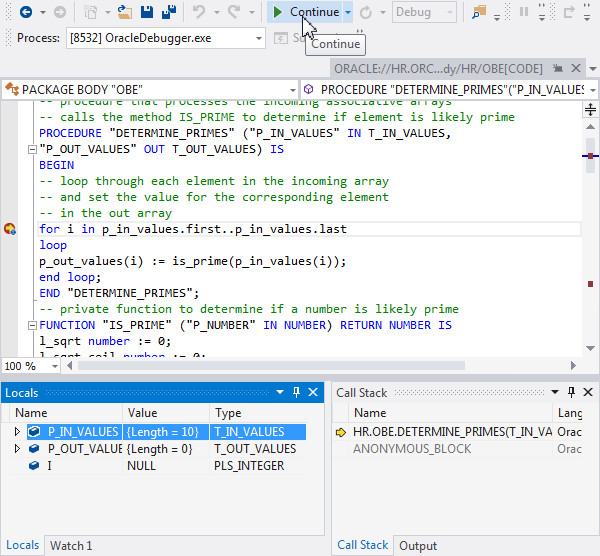The height and width of the screenshot is (556, 600).
Task: Open the PACKAGE BODY "OBE" dropdown
Action: [292, 89]
